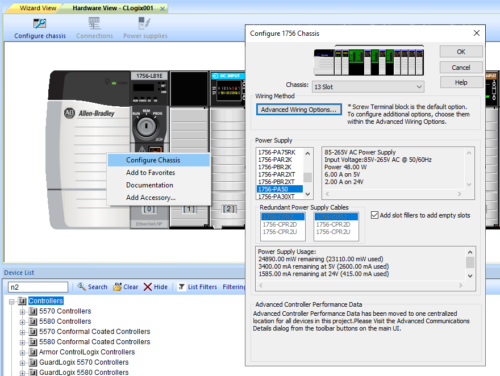
Task: Click the Search magnifier icon in Device List
Action: (x=82, y=286)
